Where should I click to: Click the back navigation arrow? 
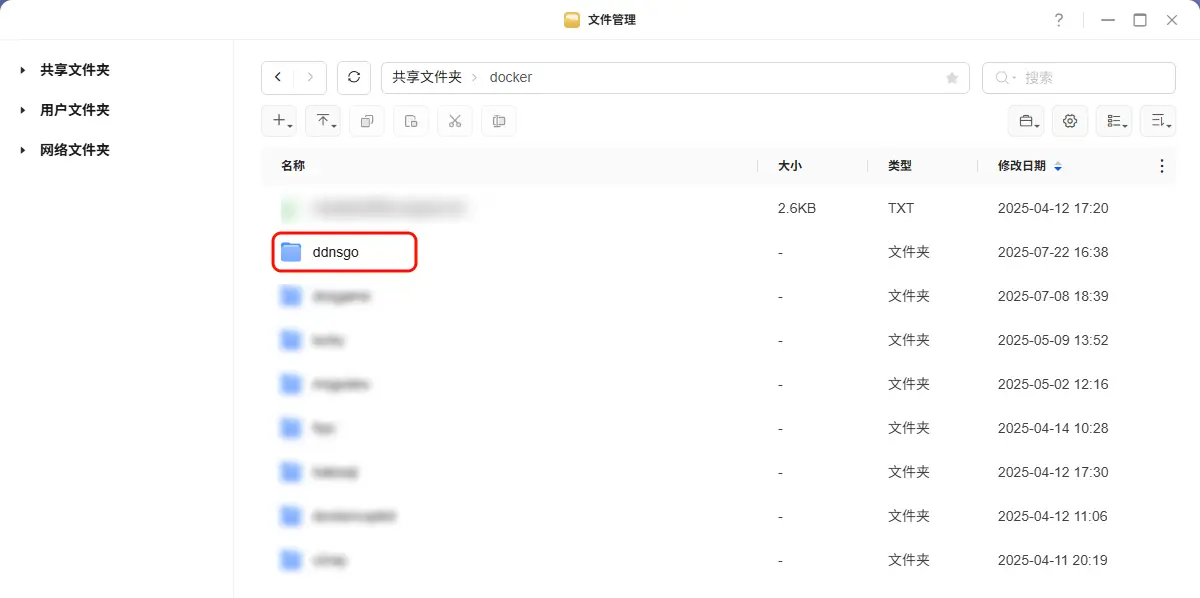[278, 77]
